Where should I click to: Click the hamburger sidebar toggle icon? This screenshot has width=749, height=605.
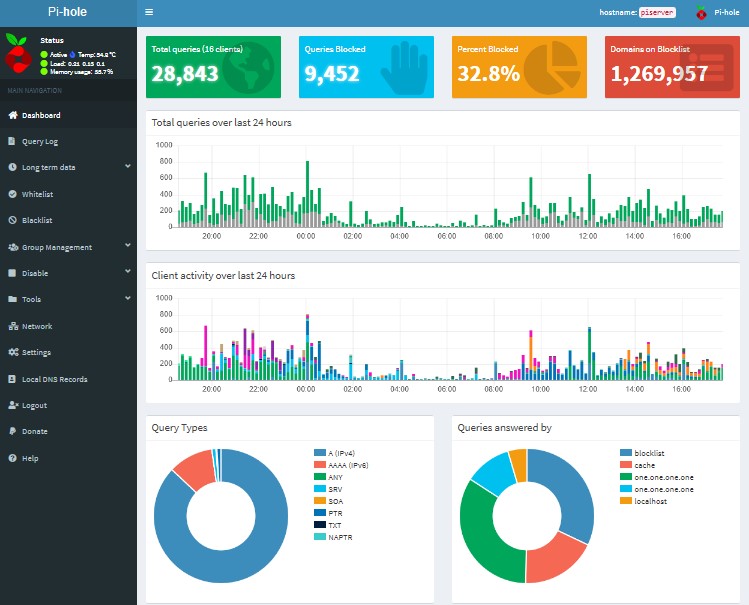point(149,13)
